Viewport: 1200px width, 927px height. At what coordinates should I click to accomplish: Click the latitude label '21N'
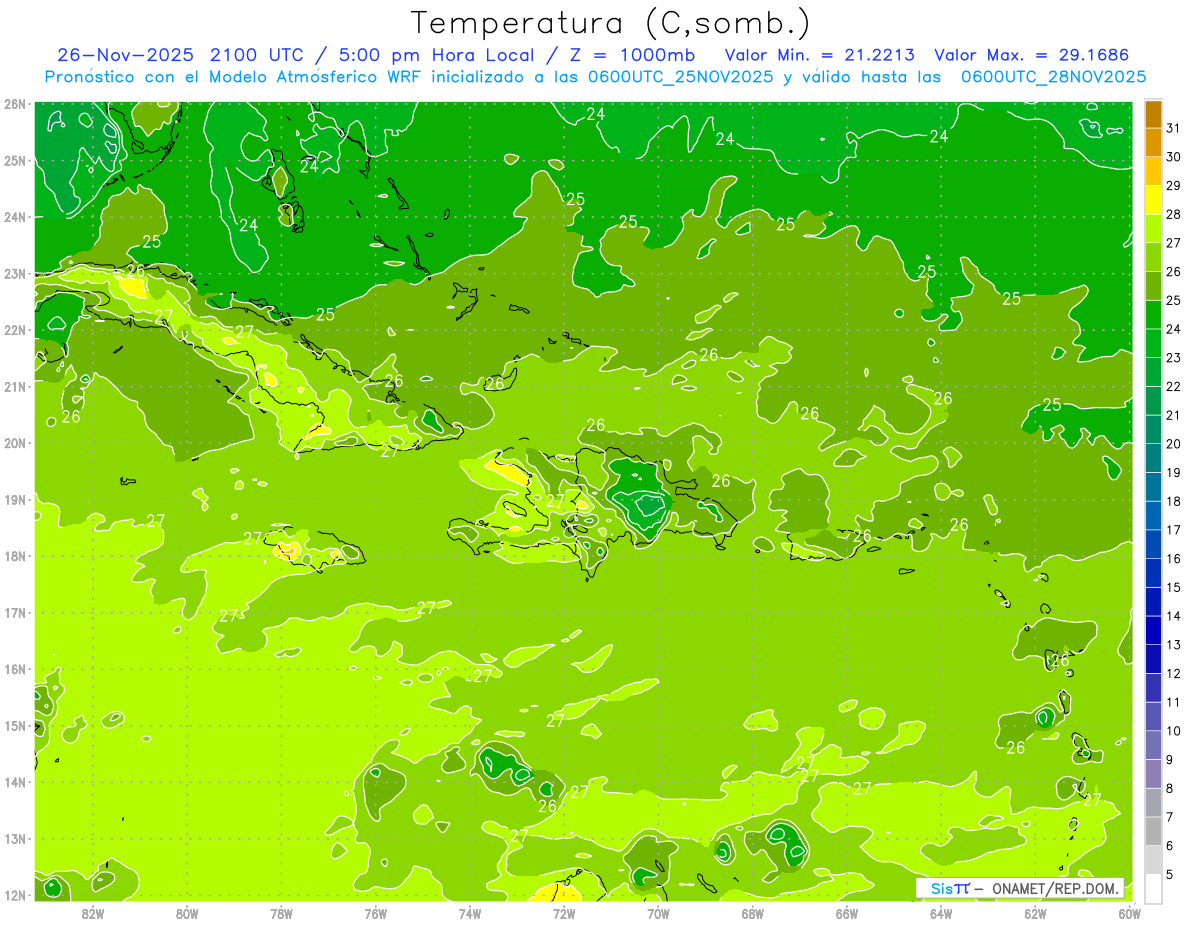tap(15, 386)
